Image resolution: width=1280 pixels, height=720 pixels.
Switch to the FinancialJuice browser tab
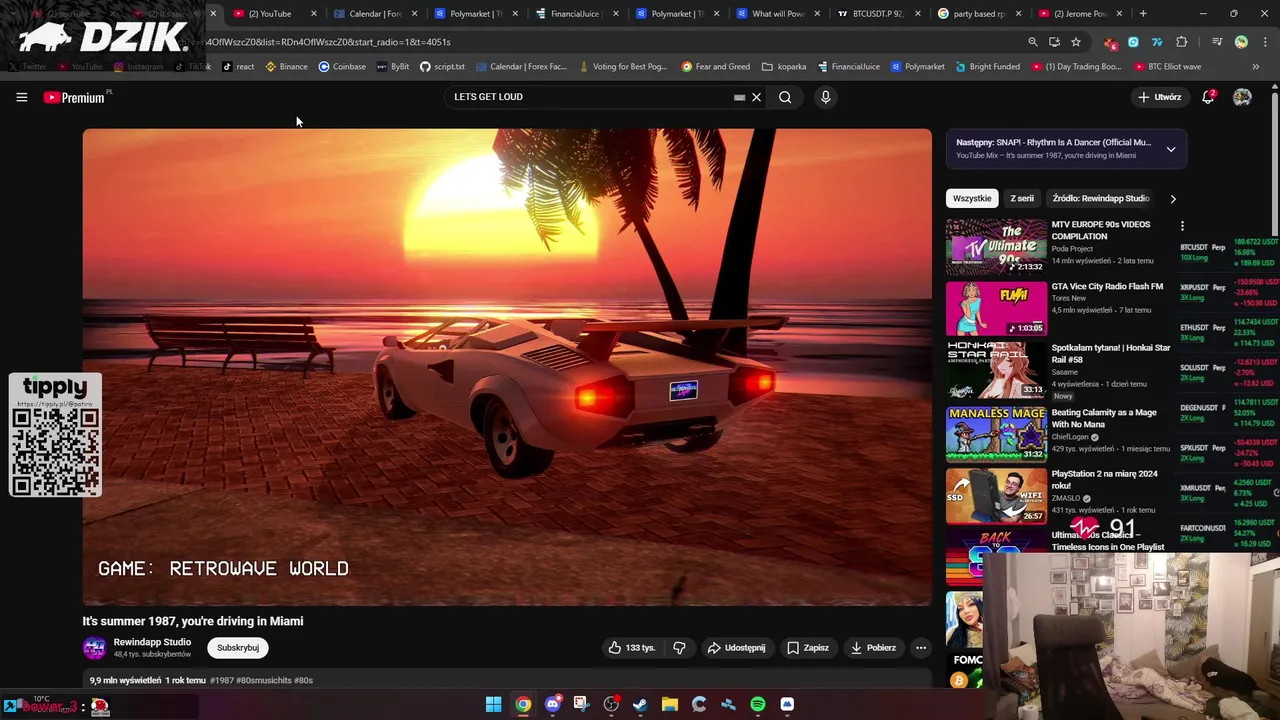click(x=578, y=13)
